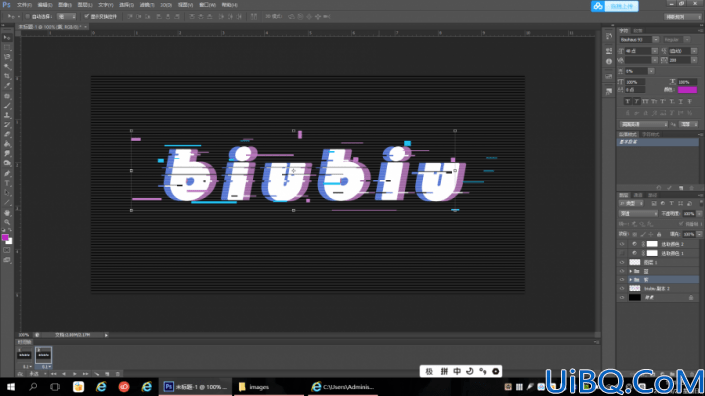Select the Healing Brush tool
The width and height of the screenshot is (705, 396).
[7, 96]
